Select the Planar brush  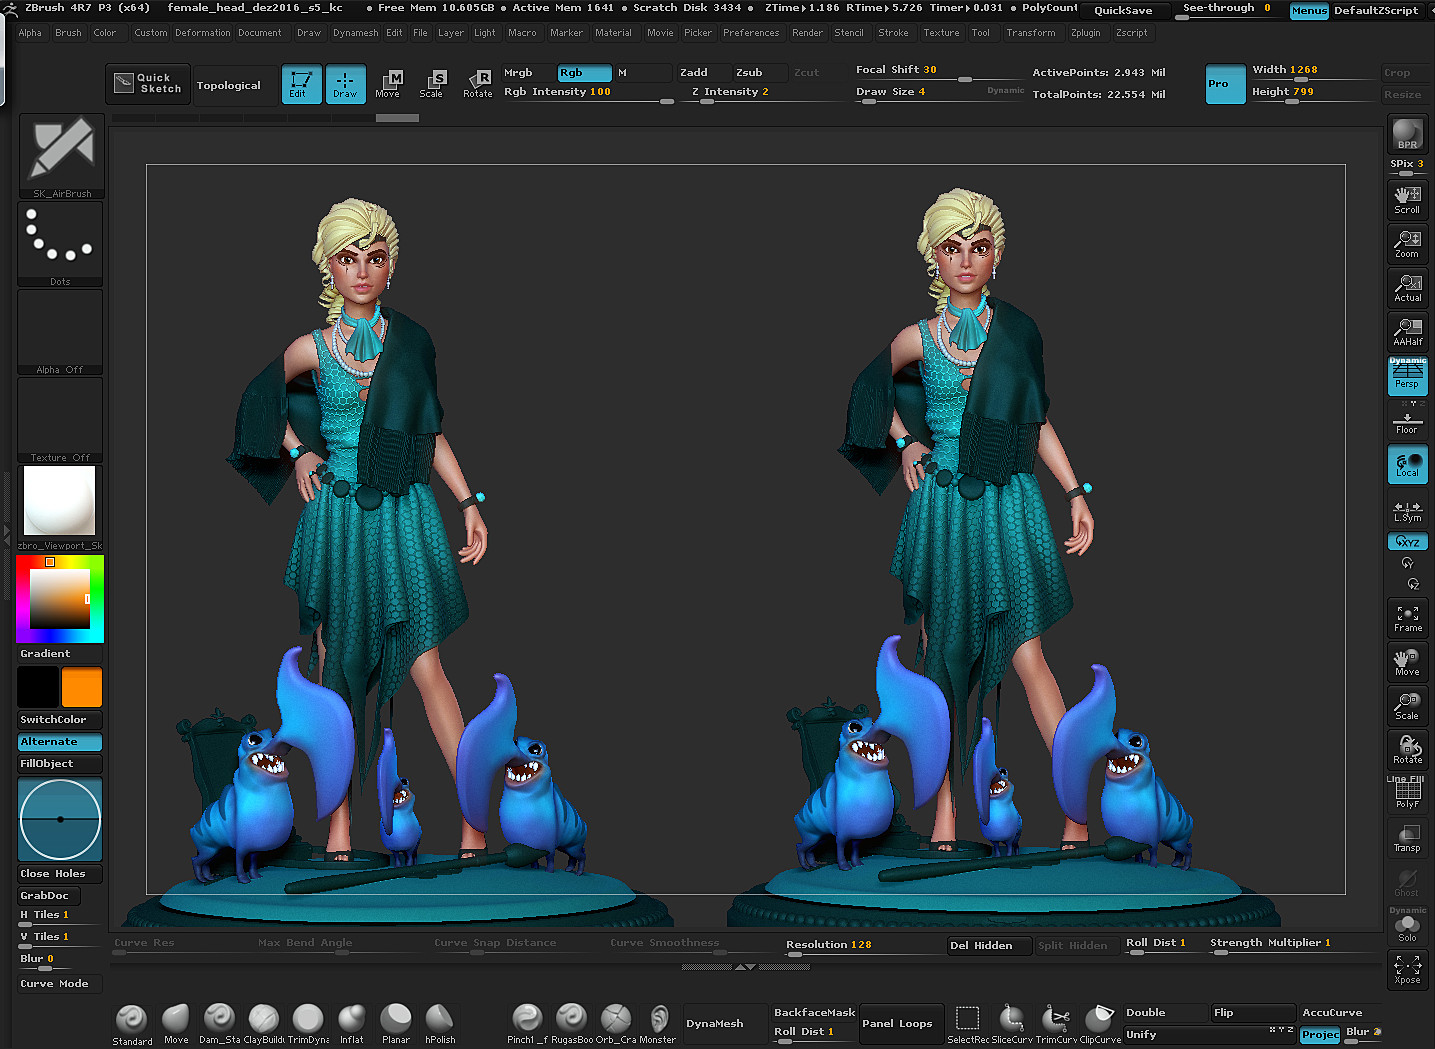[396, 1024]
